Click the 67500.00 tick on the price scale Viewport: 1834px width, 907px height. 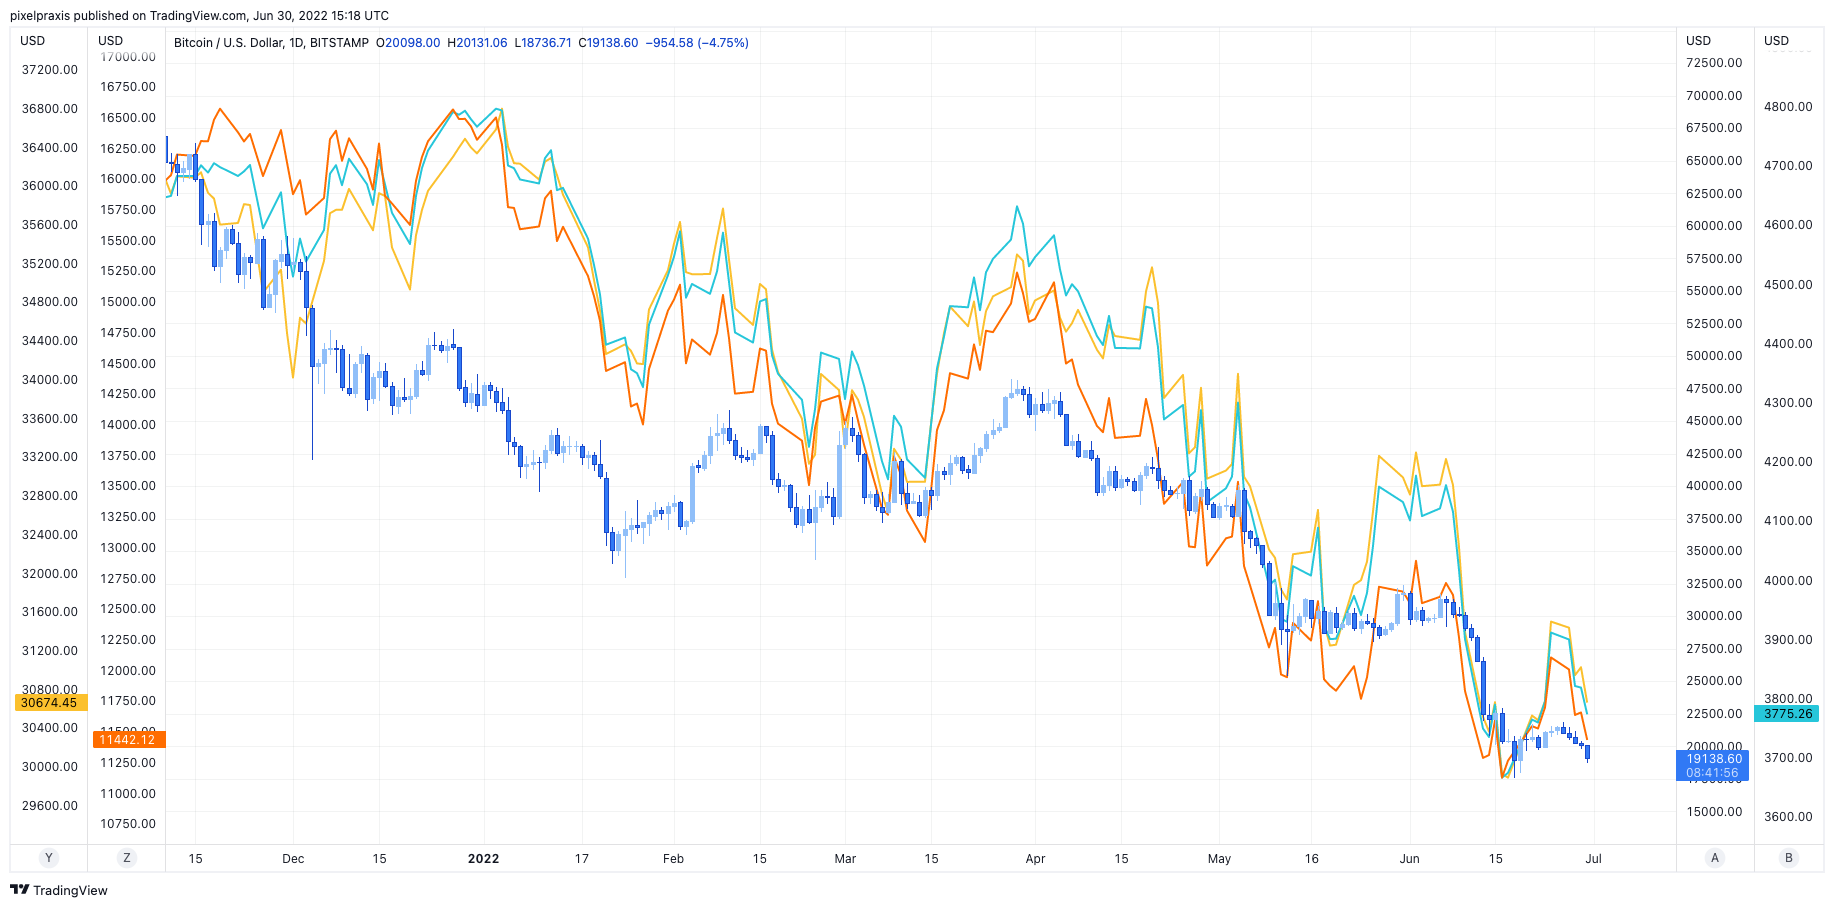1714,128
